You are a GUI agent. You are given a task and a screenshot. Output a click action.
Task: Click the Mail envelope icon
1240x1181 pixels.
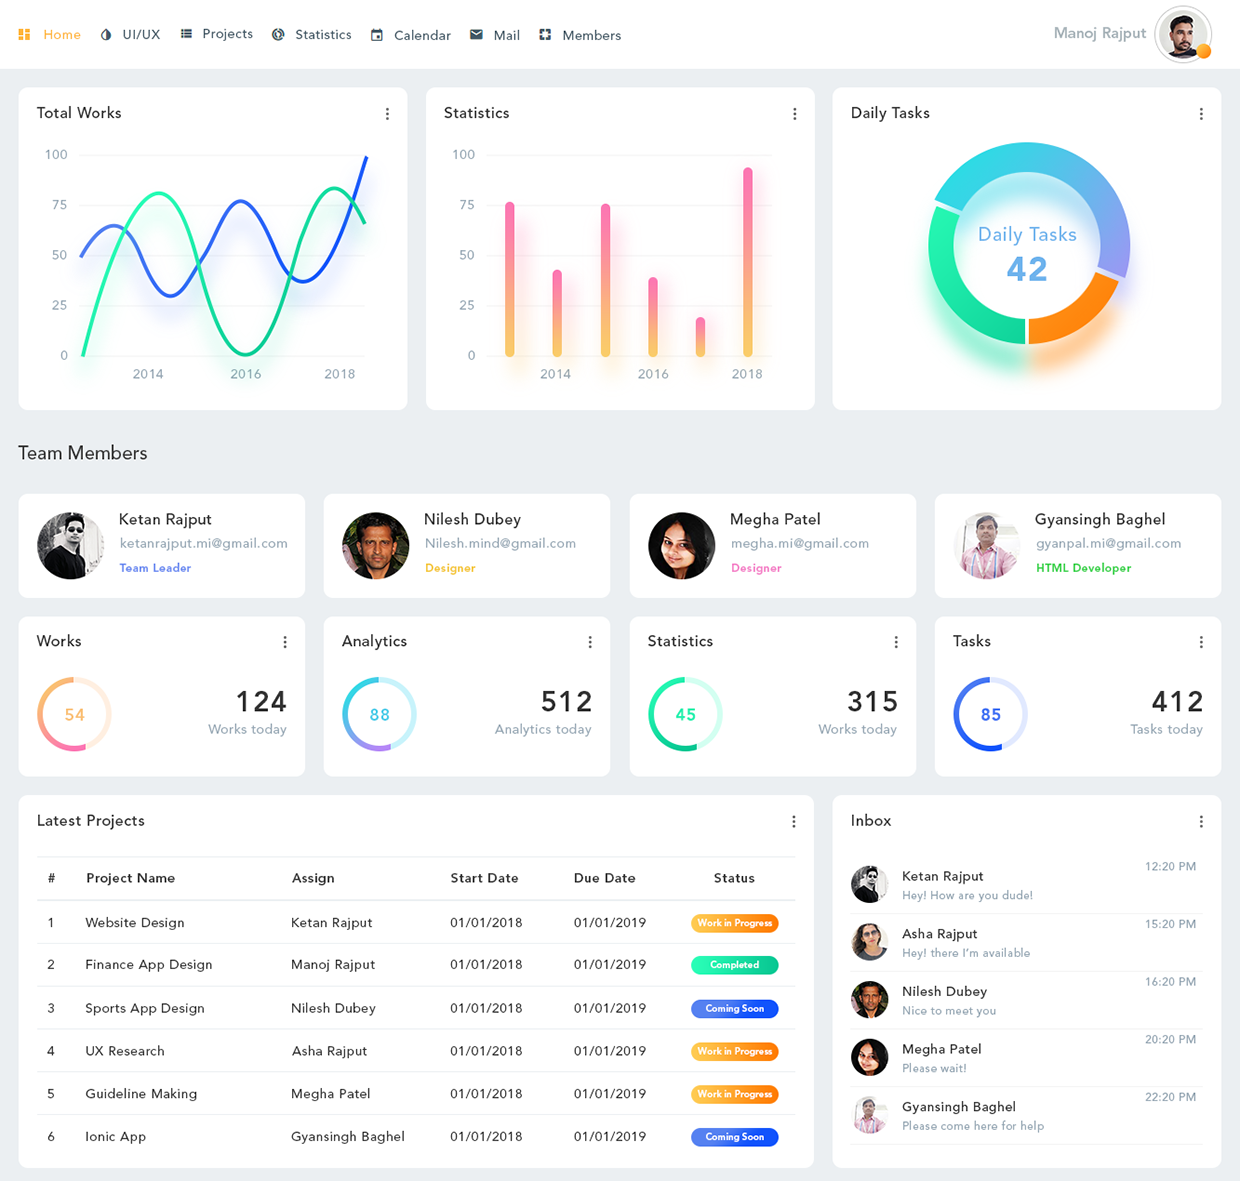point(476,35)
